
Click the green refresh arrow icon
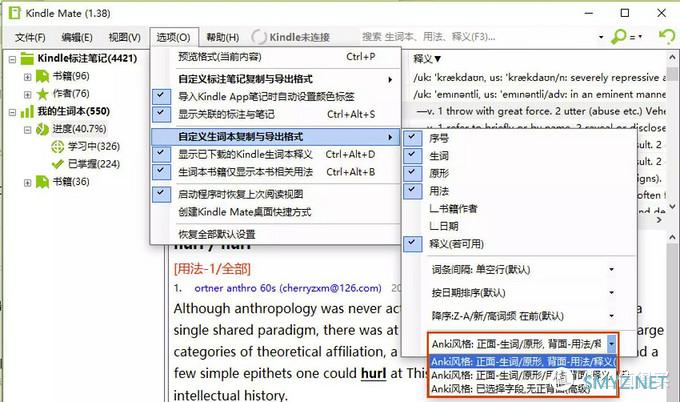click(x=667, y=36)
